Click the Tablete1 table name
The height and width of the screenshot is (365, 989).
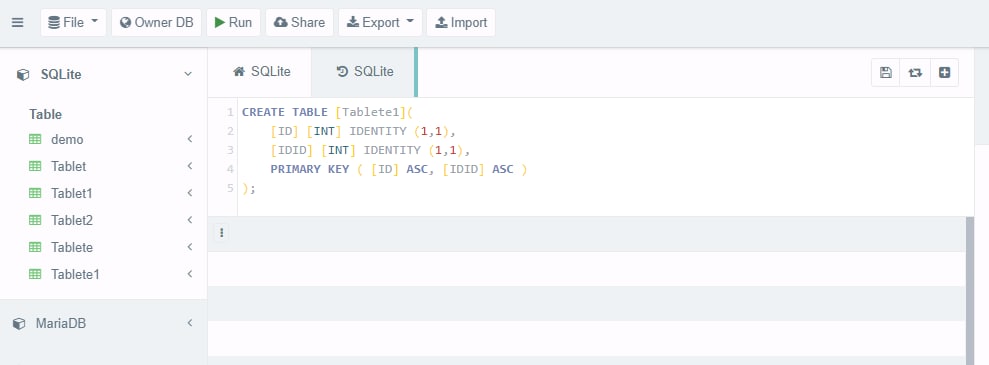tap(75, 275)
